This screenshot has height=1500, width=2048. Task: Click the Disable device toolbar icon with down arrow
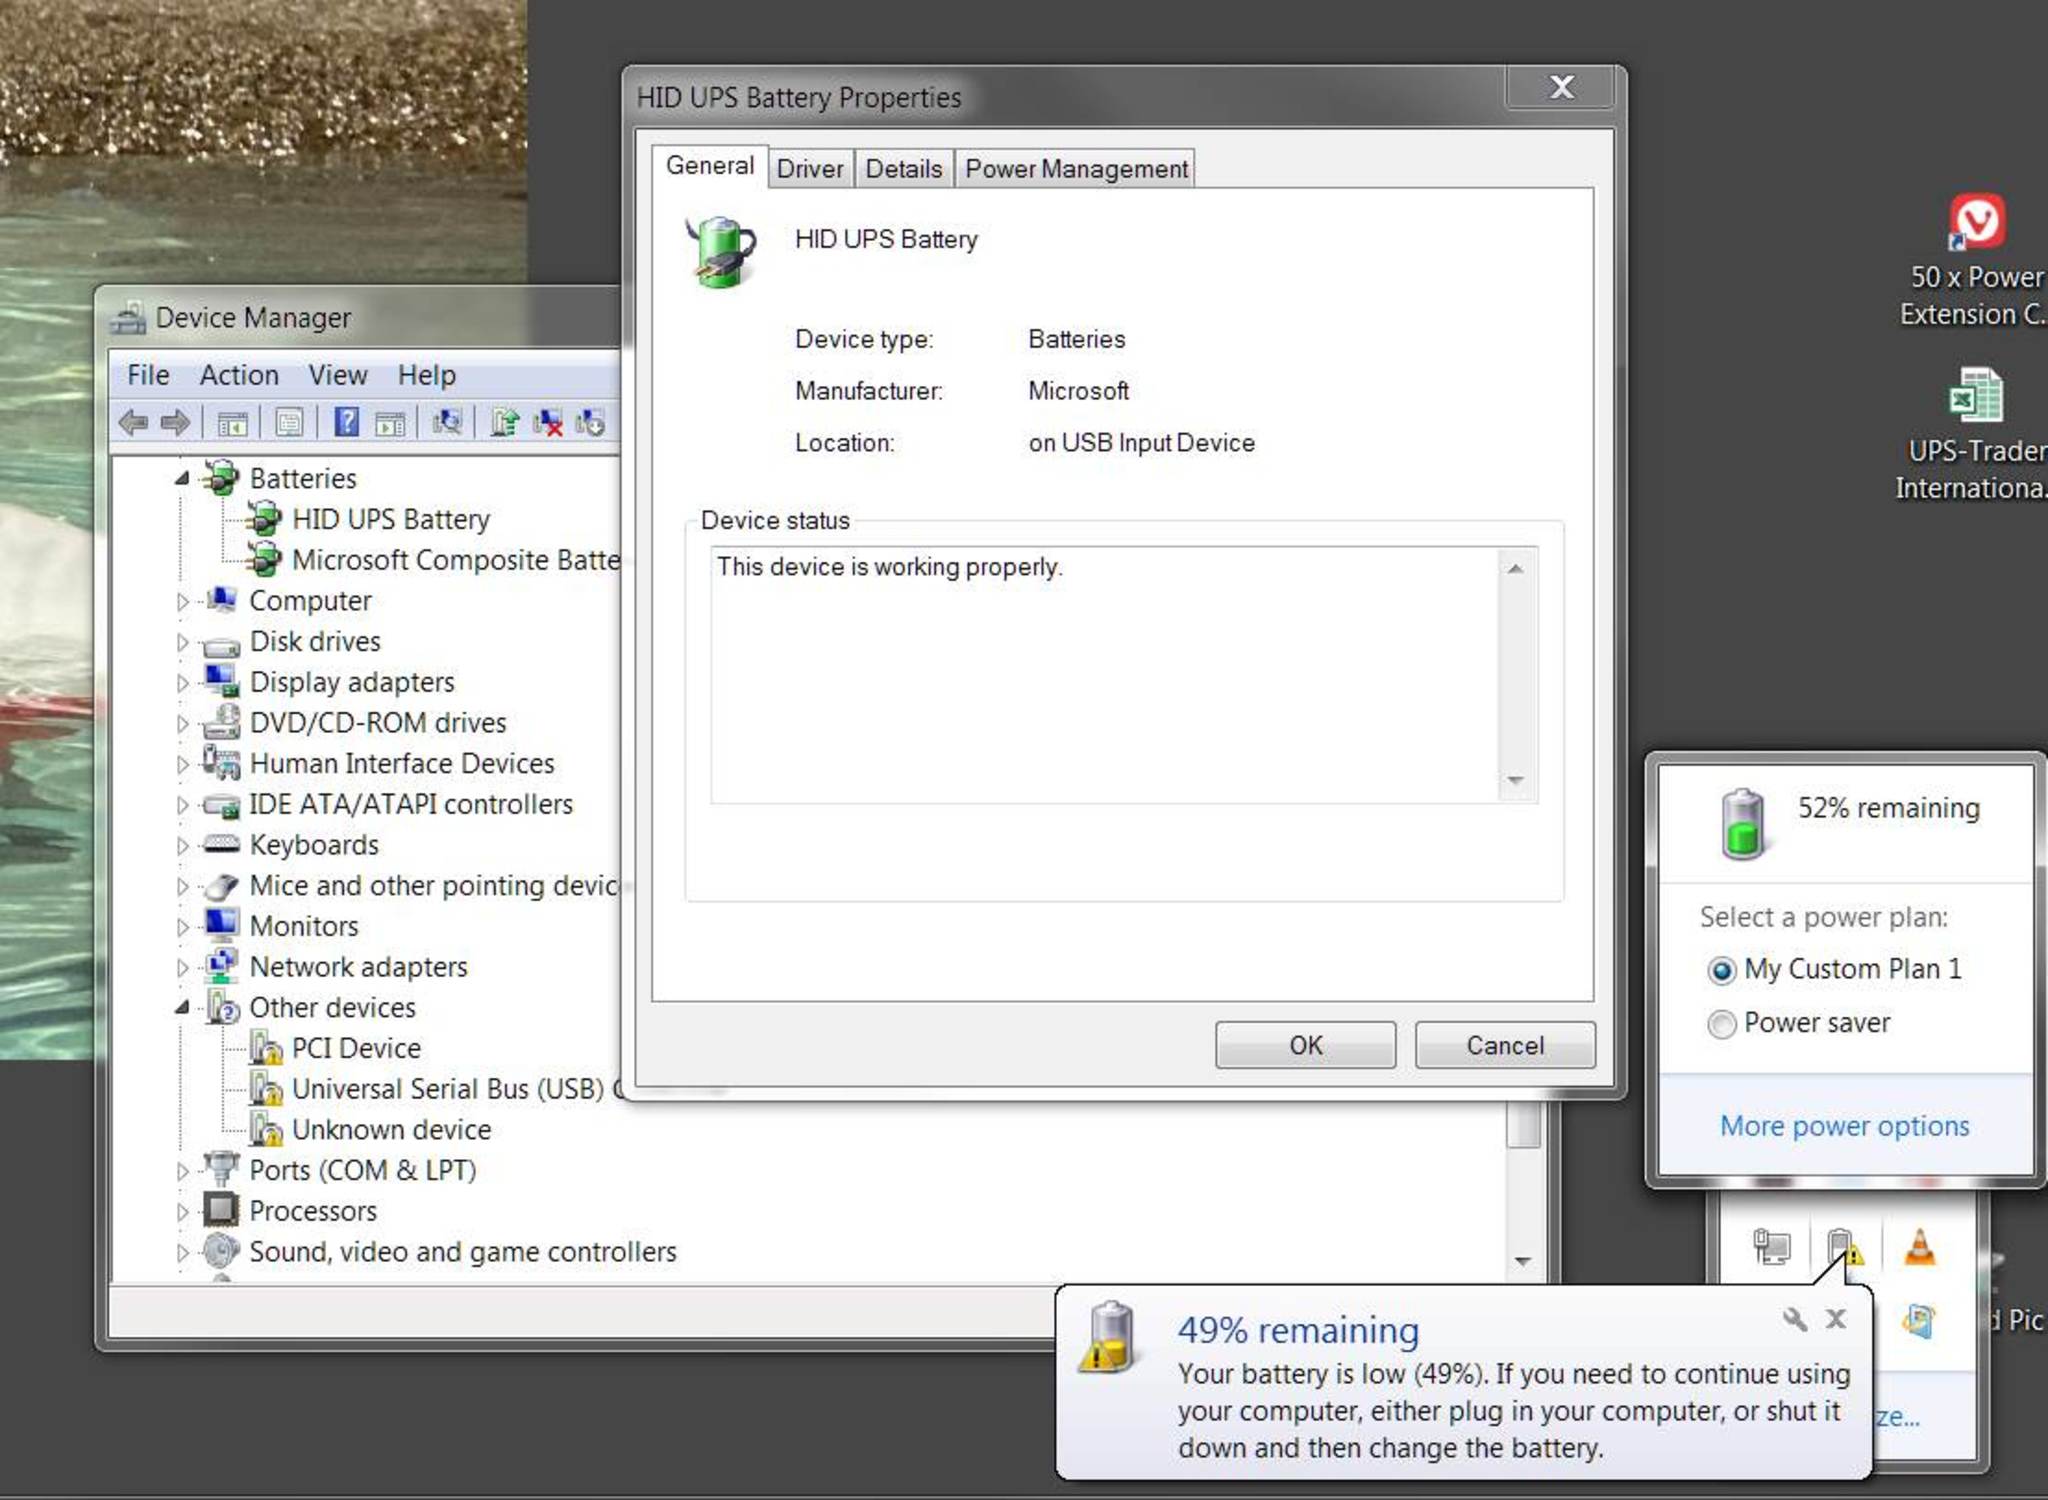tap(590, 423)
